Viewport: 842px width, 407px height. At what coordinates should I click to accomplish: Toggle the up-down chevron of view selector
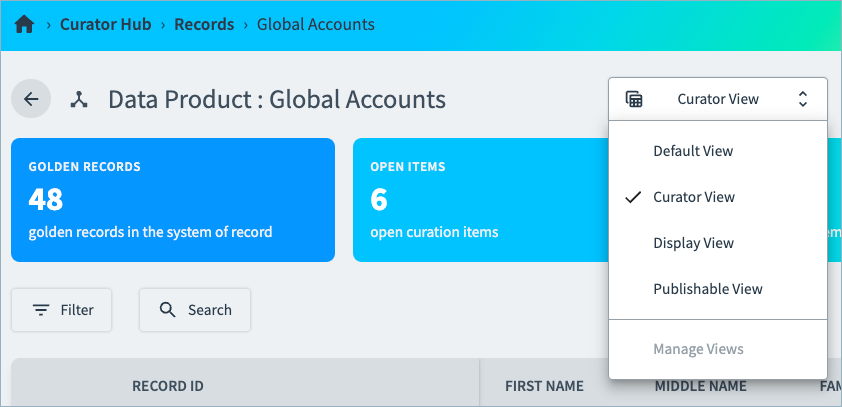803,99
